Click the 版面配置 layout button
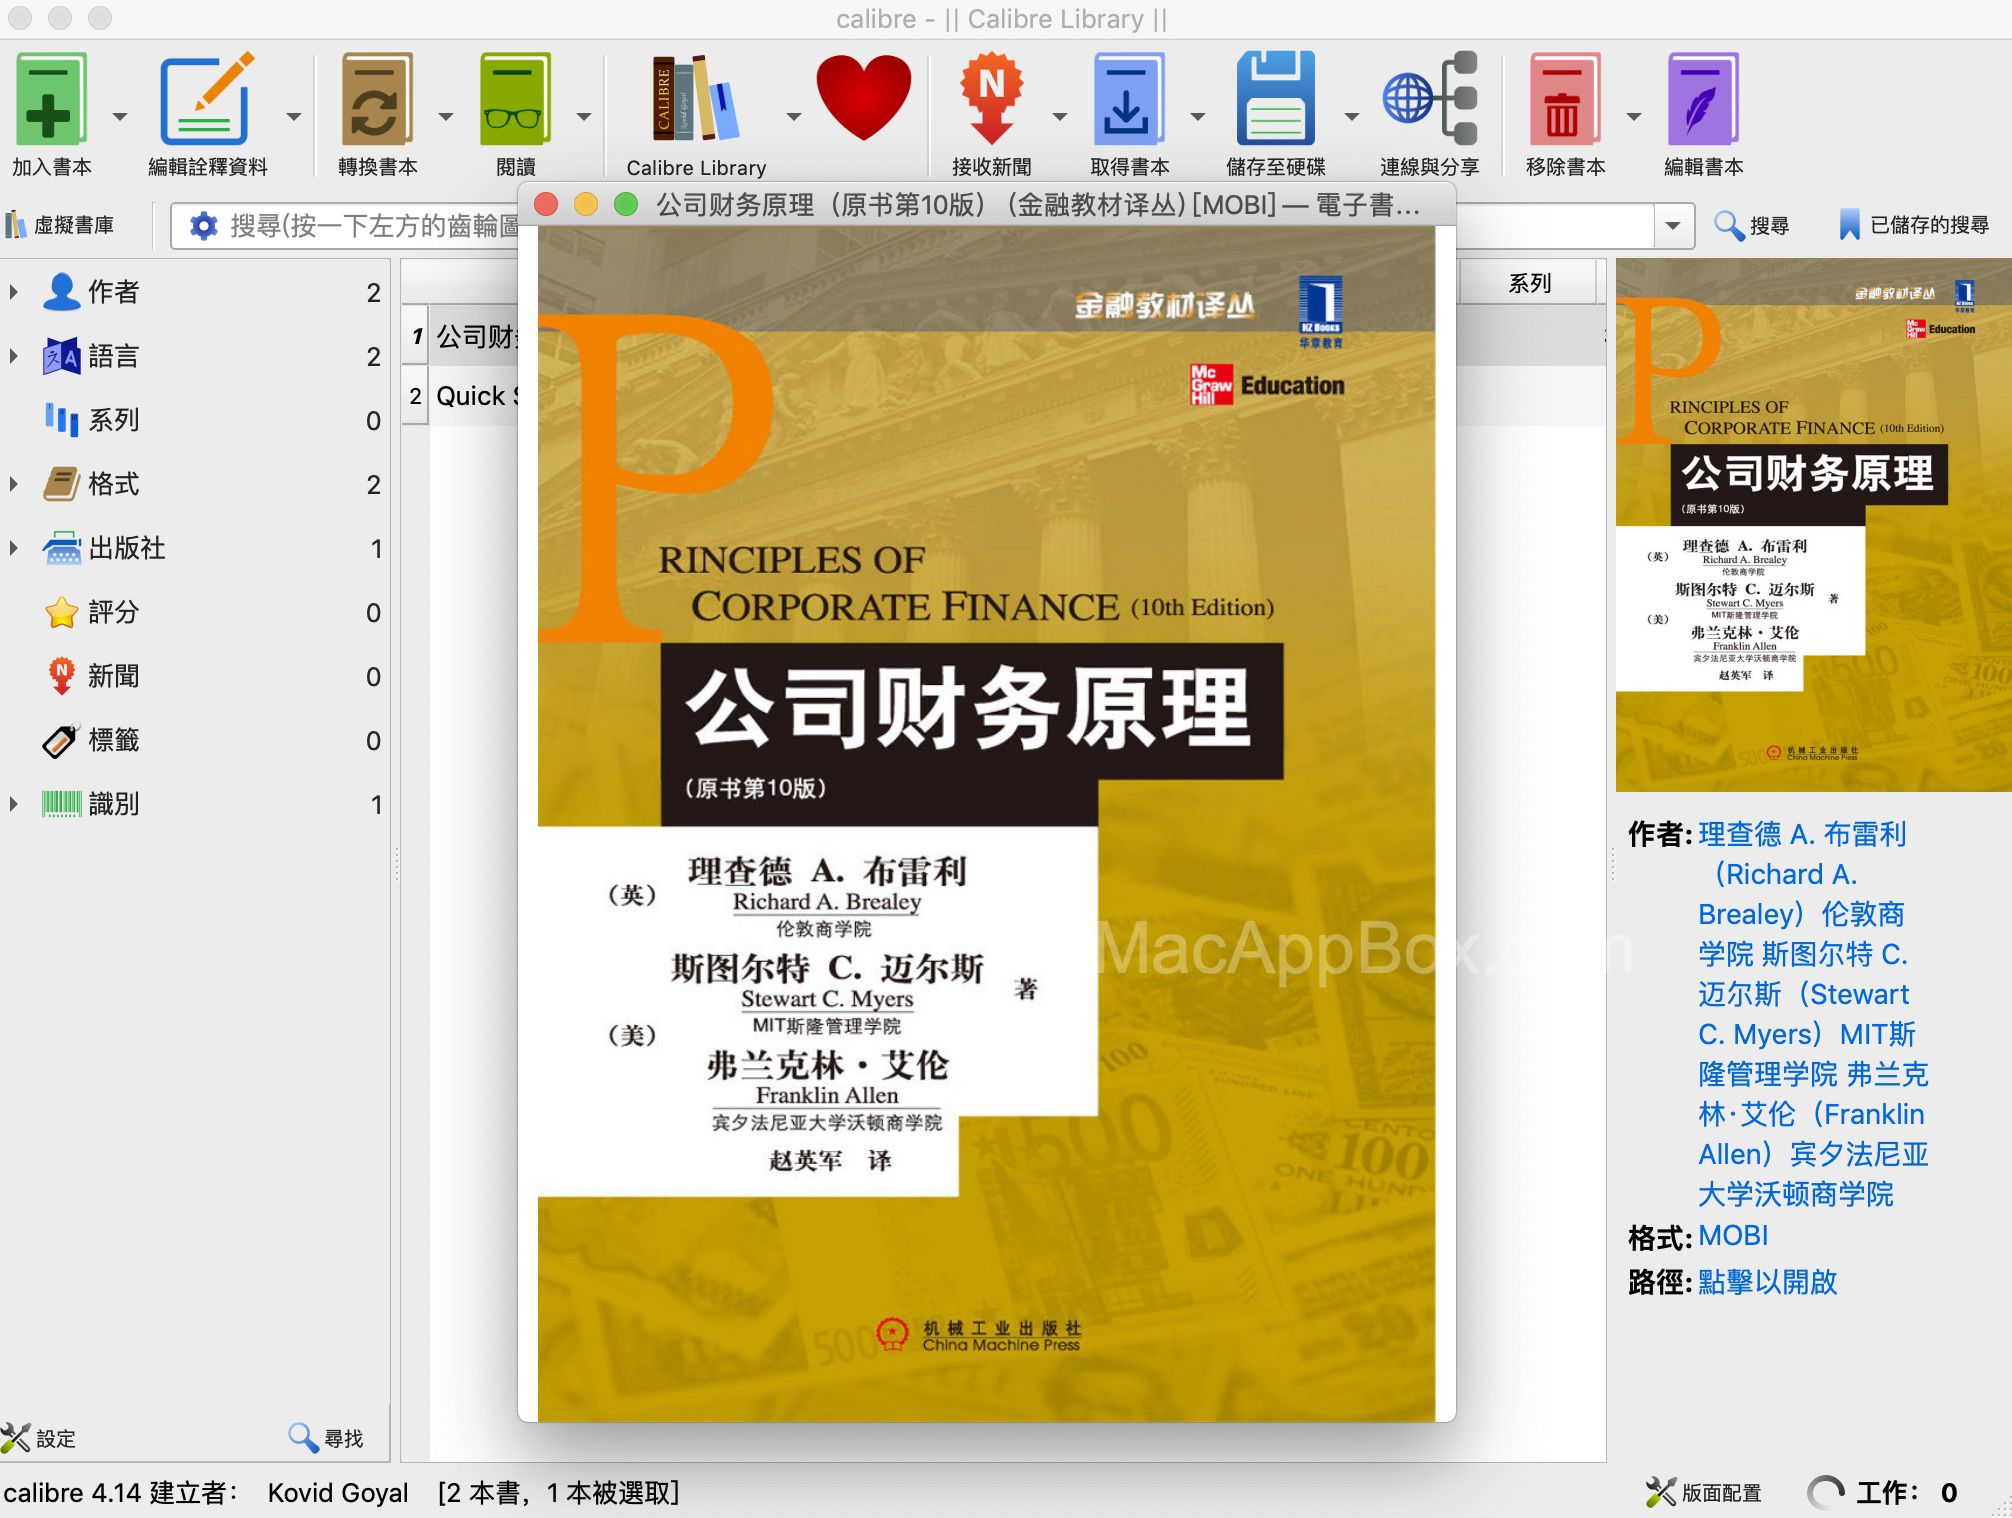The image size is (2012, 1518). pos(1704,1492)
